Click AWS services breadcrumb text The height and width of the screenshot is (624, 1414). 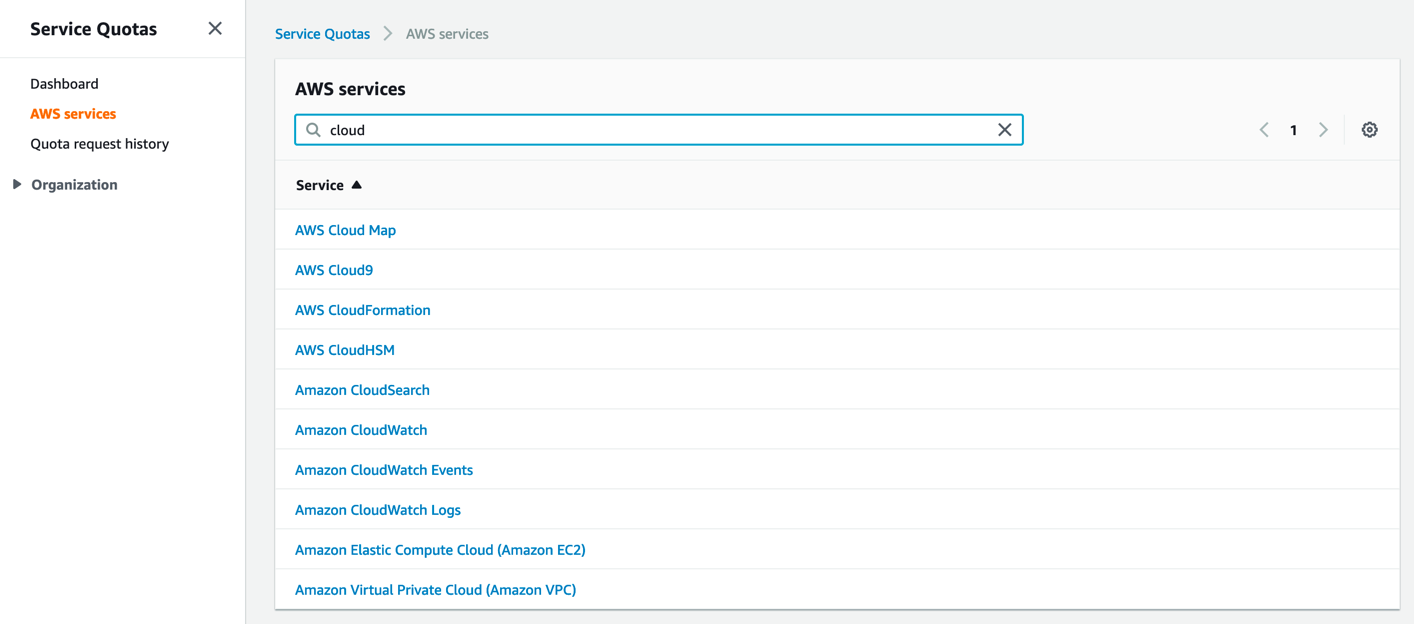(447, 34)
